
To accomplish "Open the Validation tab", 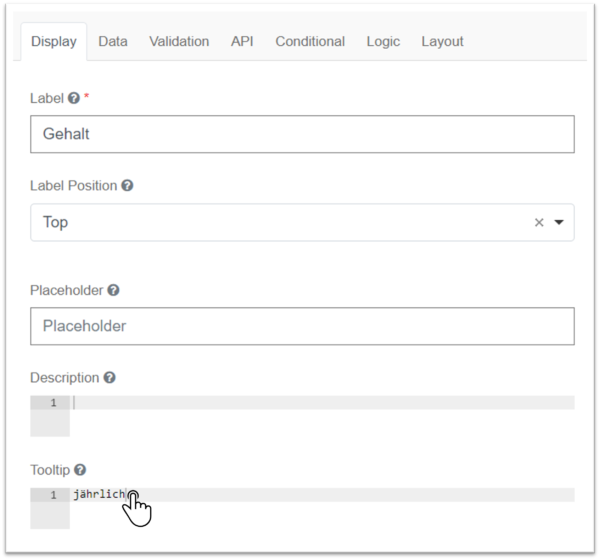I will pyautogui.click(x=179, y=41).
